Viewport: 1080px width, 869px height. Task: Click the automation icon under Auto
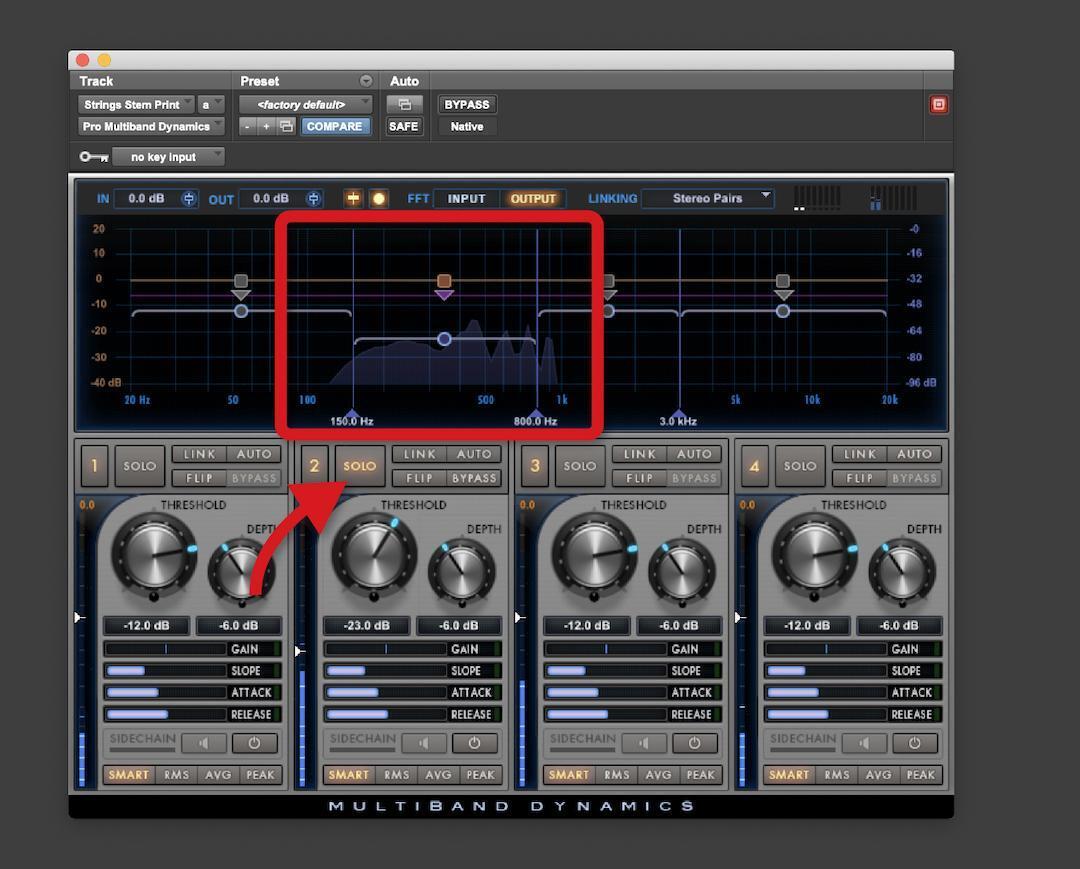tap(405, 104)
